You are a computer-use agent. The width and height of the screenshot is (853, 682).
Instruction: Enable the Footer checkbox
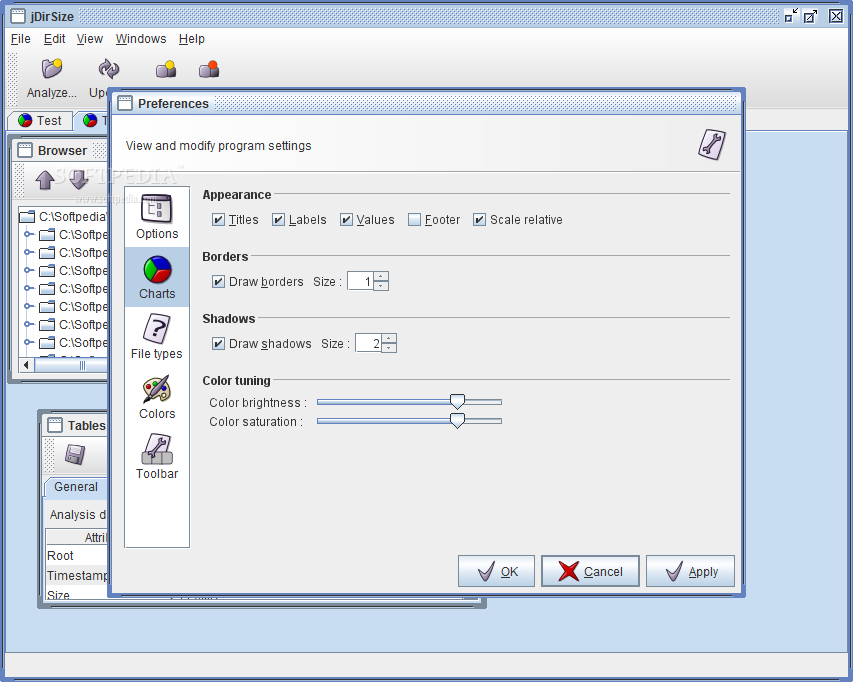point(415,220)
